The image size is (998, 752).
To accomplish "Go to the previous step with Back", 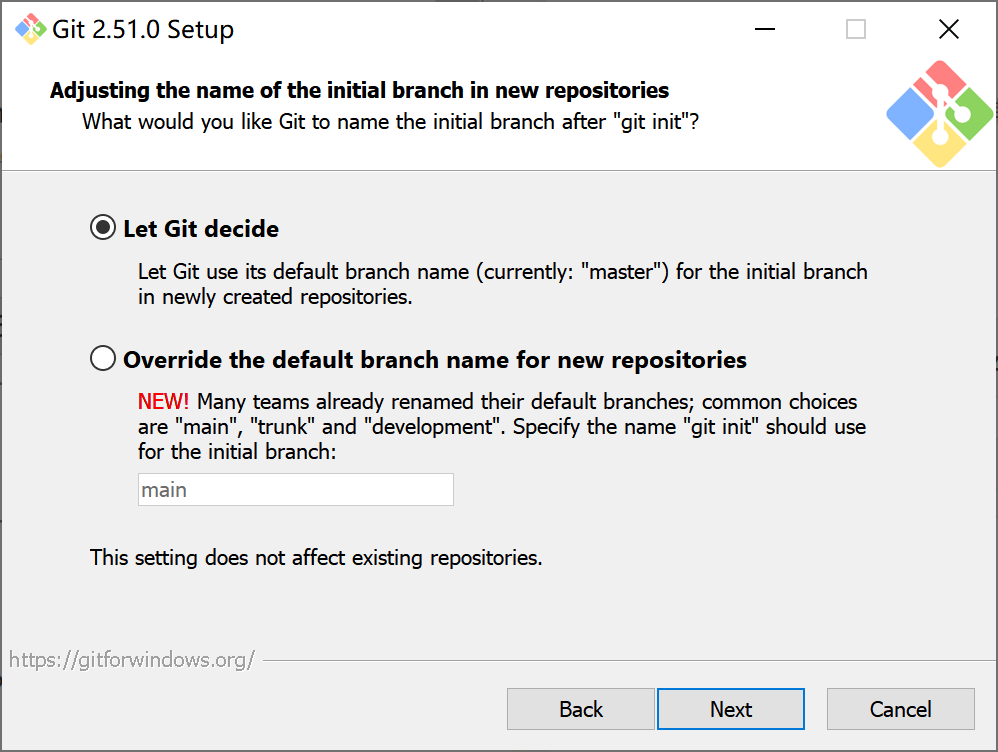I will pyautogui.click(x=581, y=709).
